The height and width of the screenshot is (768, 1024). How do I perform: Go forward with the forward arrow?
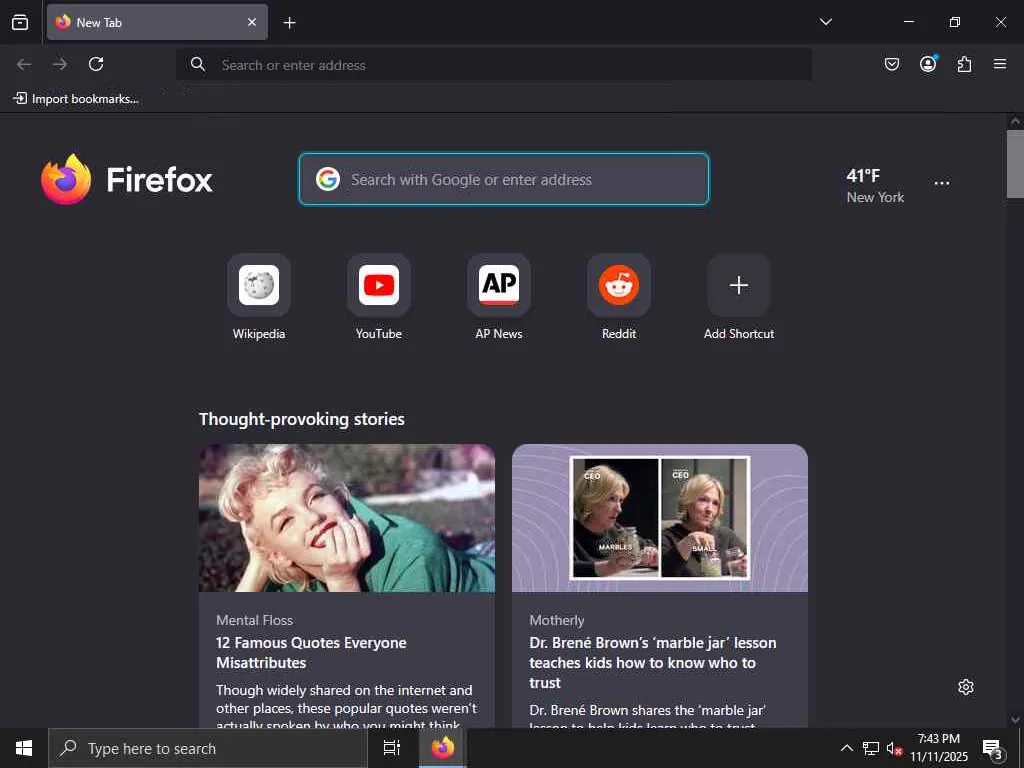pyautogui.click(x=60, y=64)
